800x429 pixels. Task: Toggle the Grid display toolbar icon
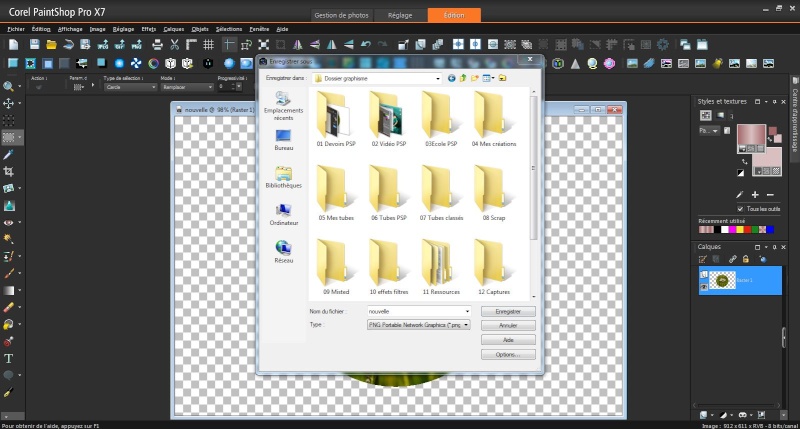pos(208,45)
